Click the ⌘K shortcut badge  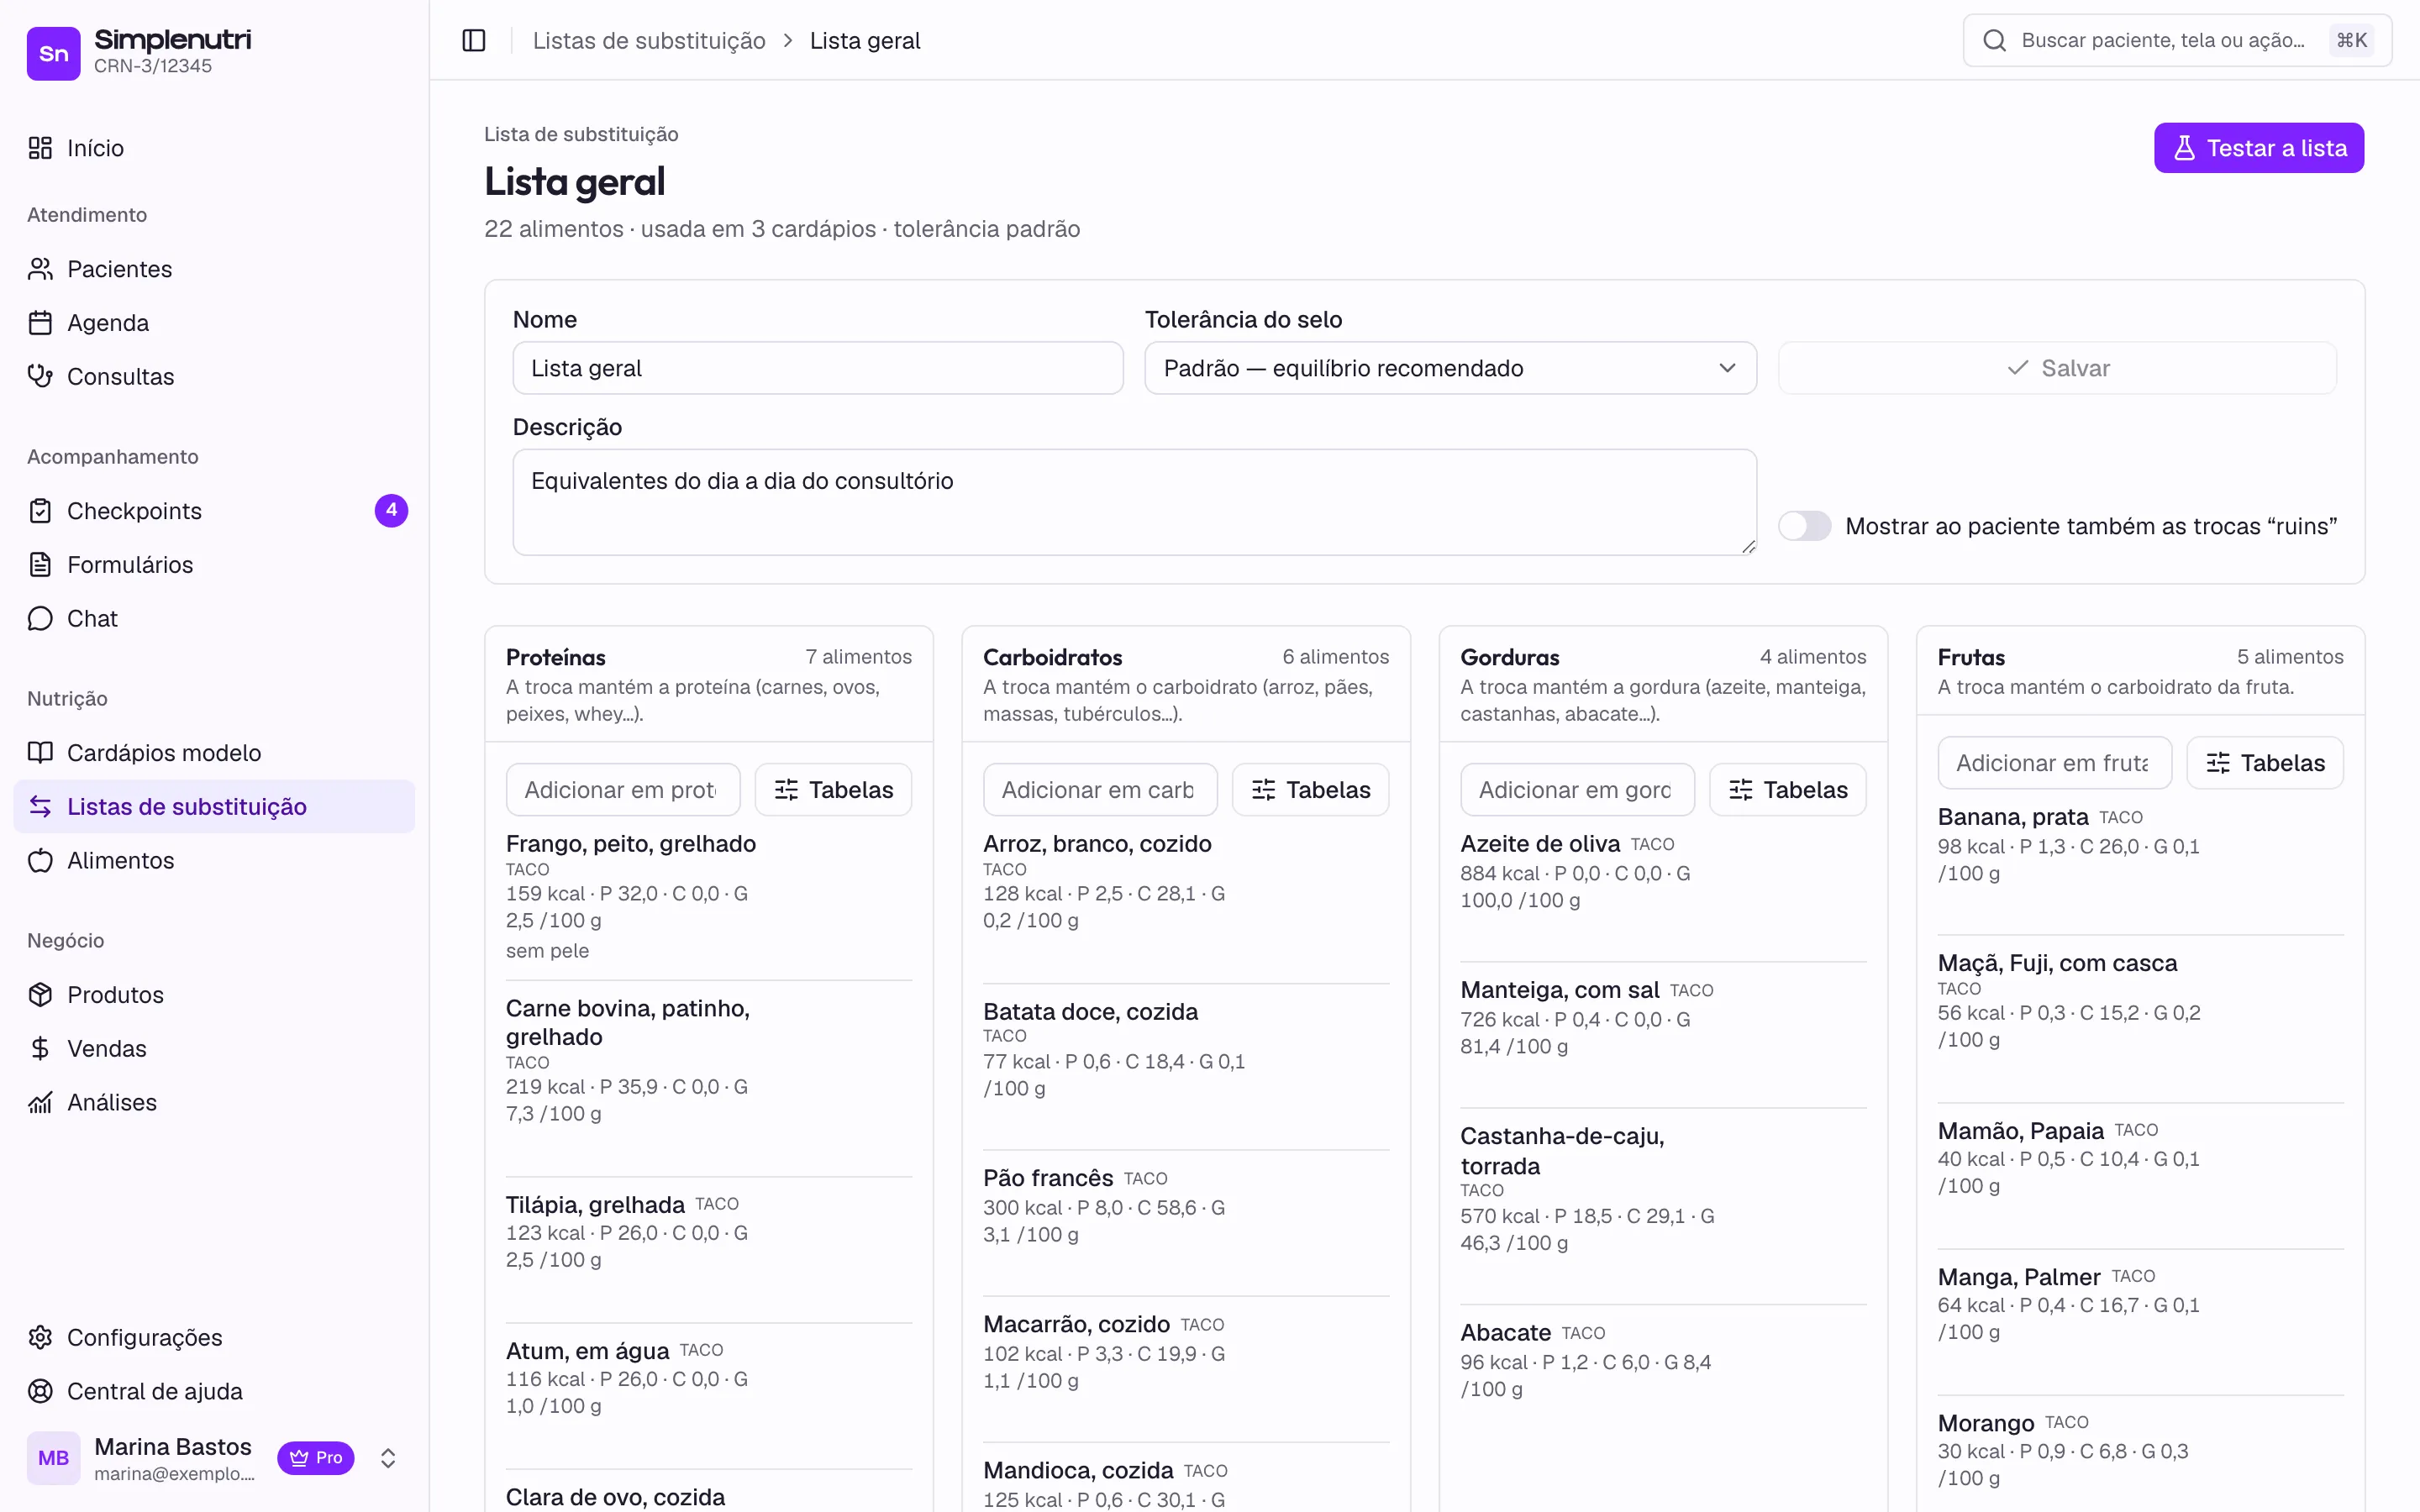click(x=2351, y=40)
